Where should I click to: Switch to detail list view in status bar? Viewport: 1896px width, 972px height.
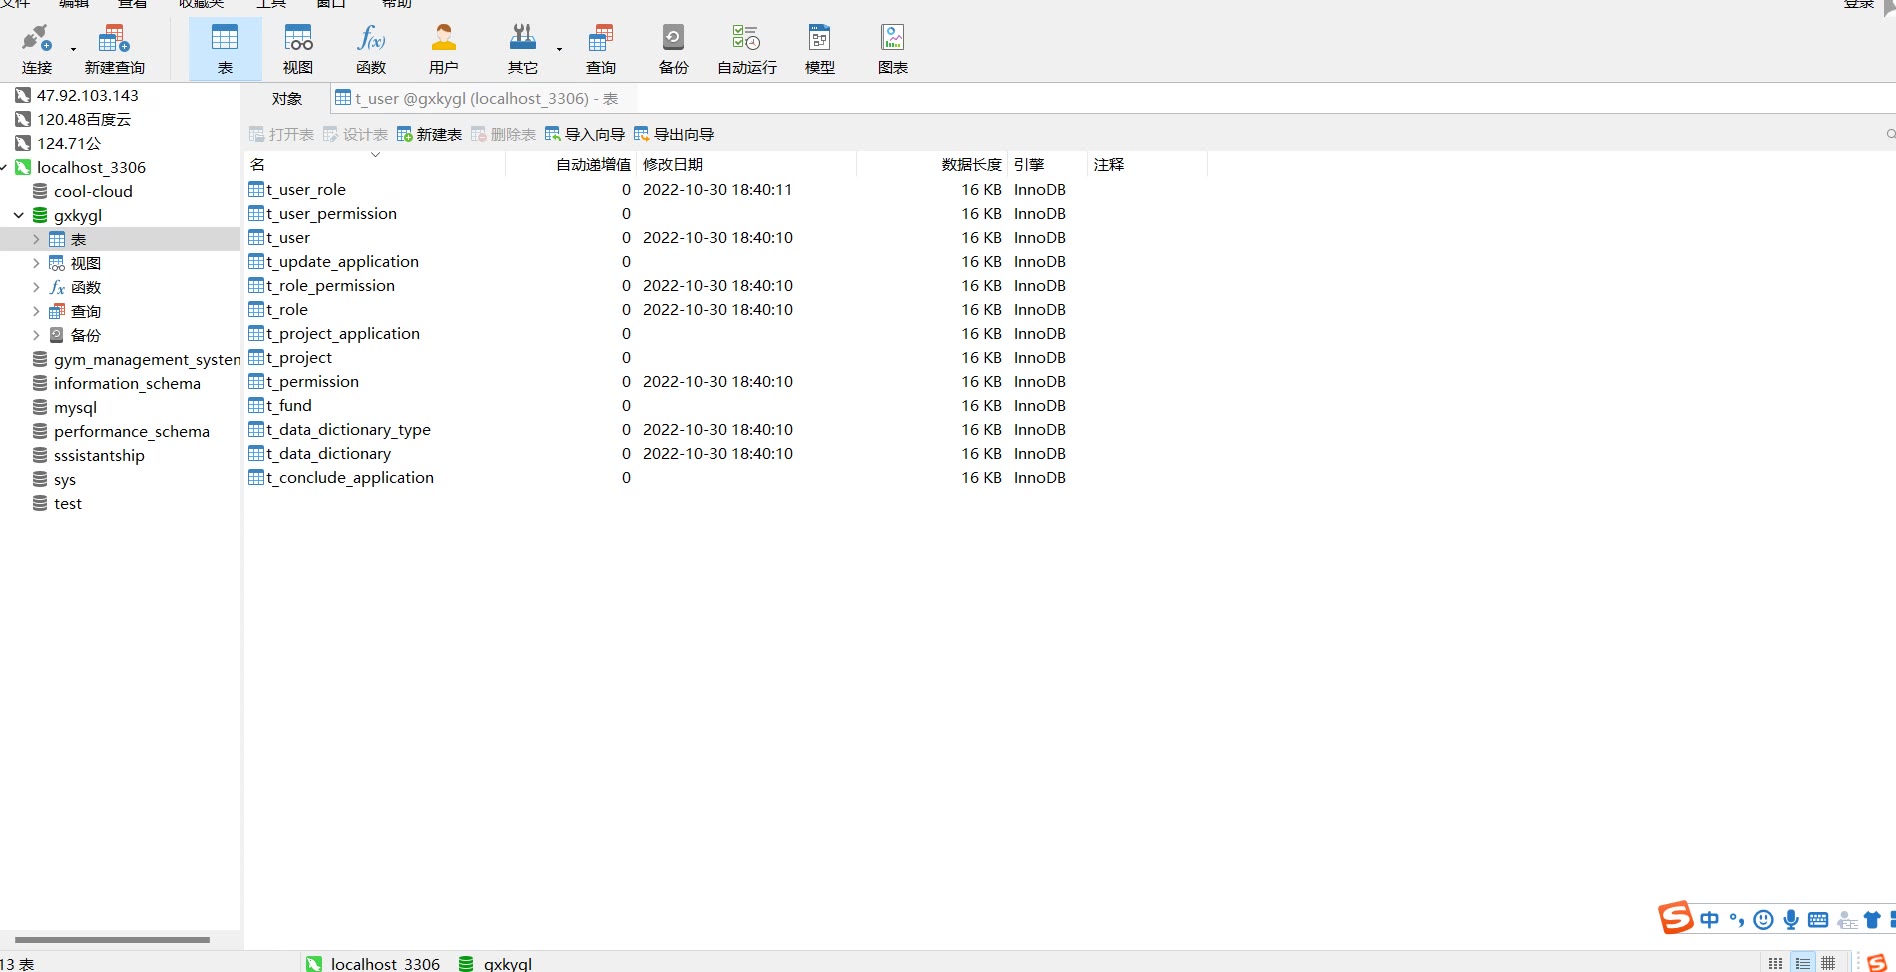coord(1802,963)
